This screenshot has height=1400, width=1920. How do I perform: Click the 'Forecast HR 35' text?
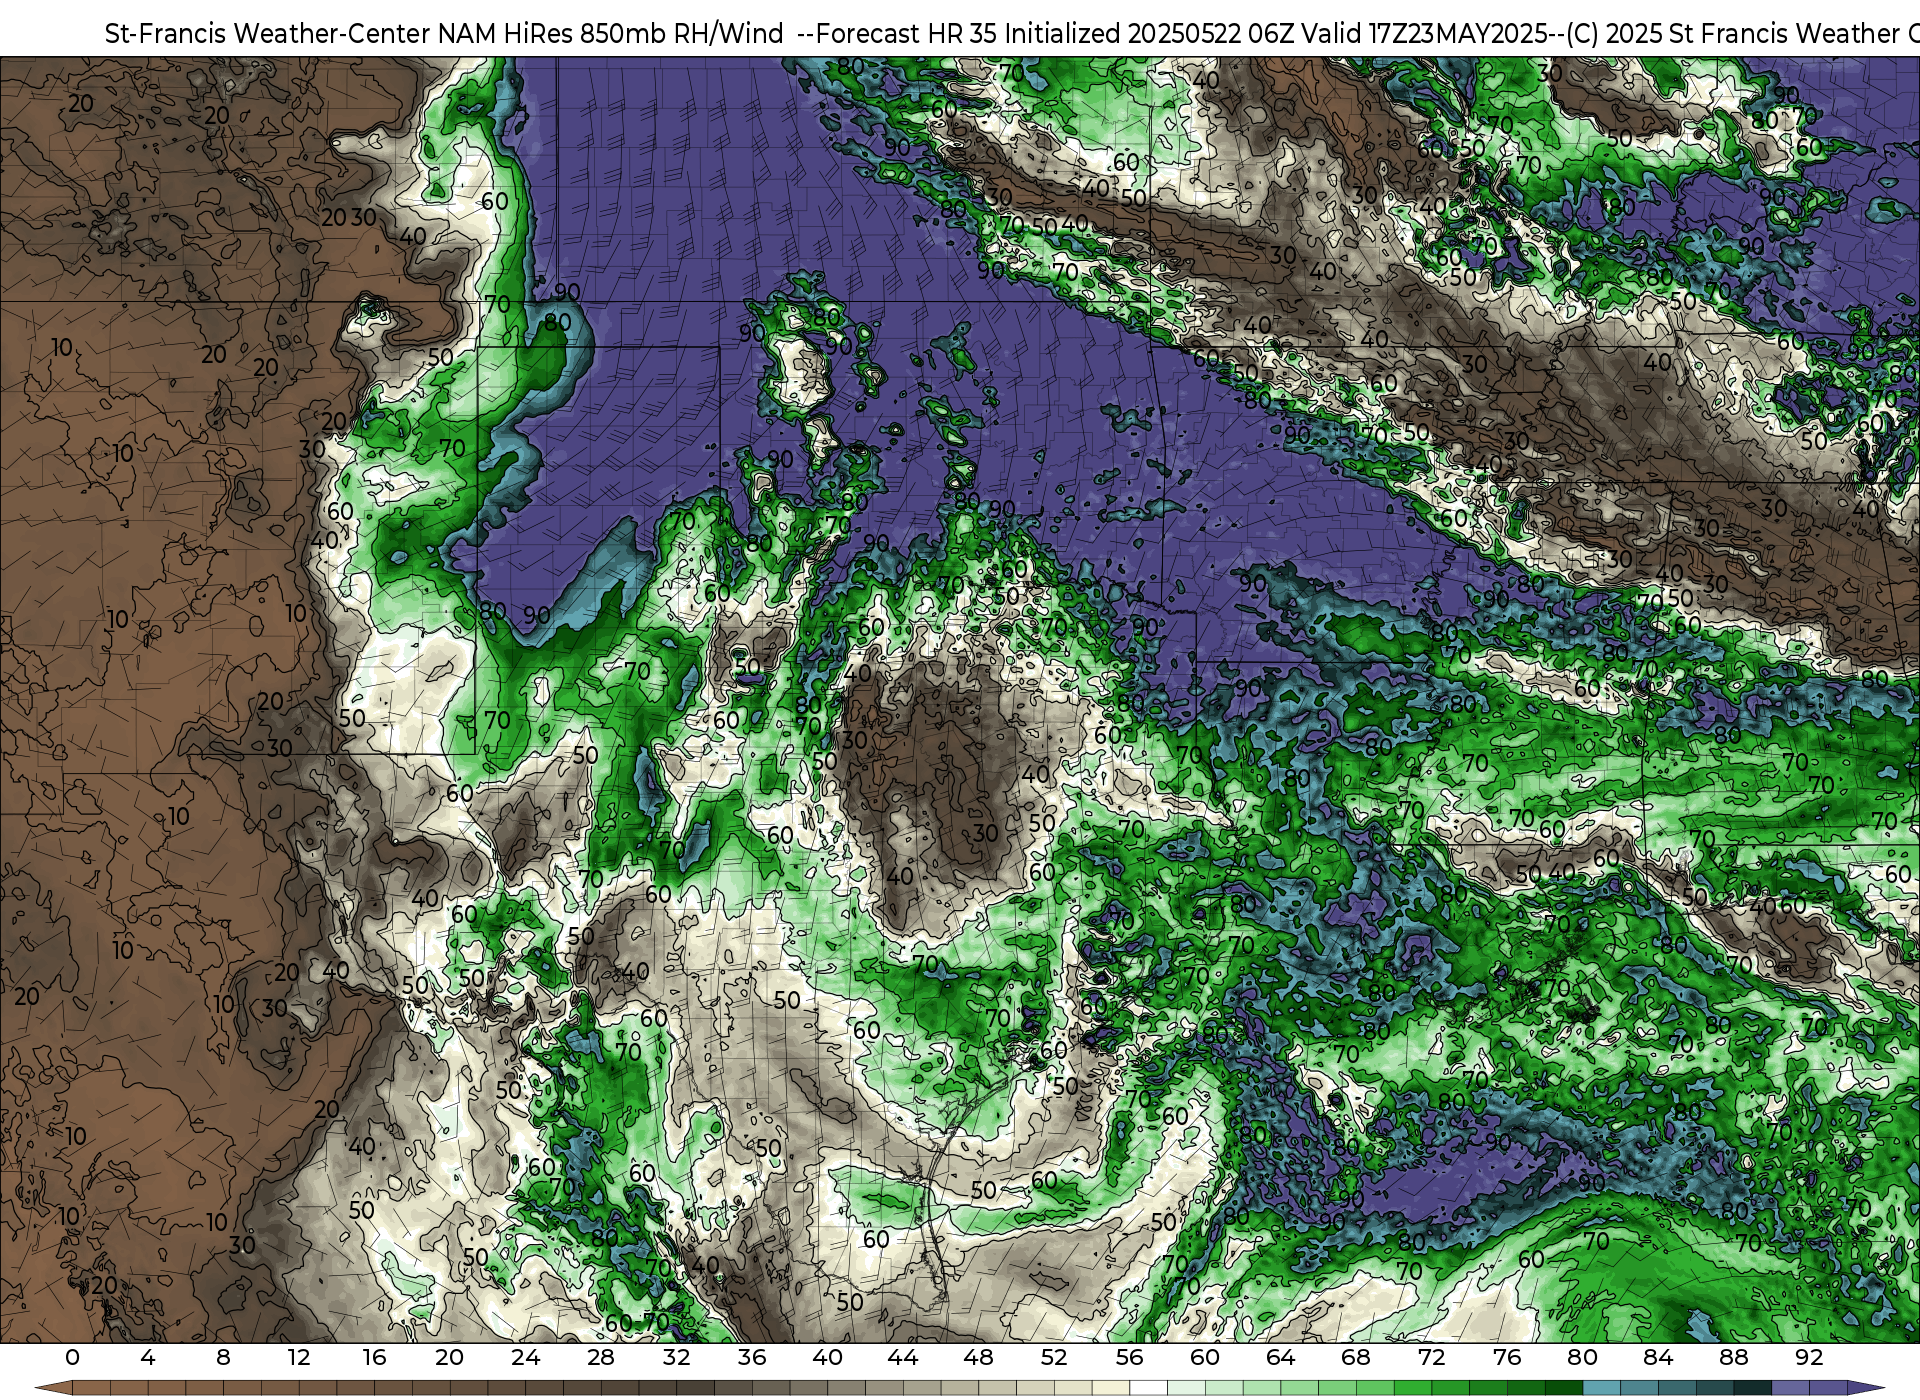(x=906, y=34)
